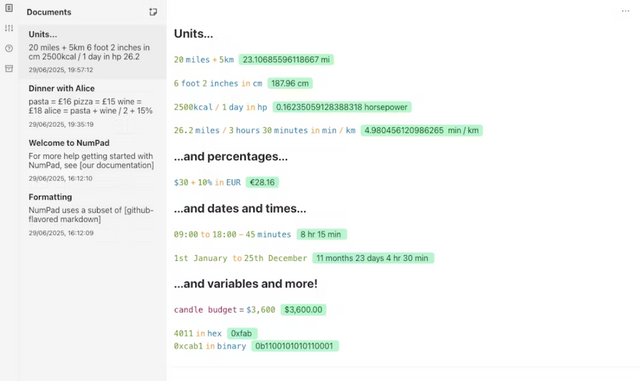Image resolution: width=640 pixels, height=381 pixels.
Task: Click the "$30 + 10% in EUR" expression
Action: (x=207, y=182)
